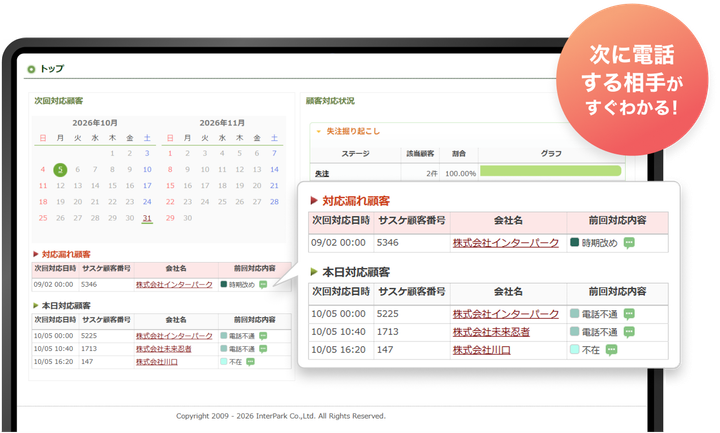This screenshot has width=720, height=433.
Task: Open 株式会社インターパーク link on left 09/02 row
Action: point(174,285)
